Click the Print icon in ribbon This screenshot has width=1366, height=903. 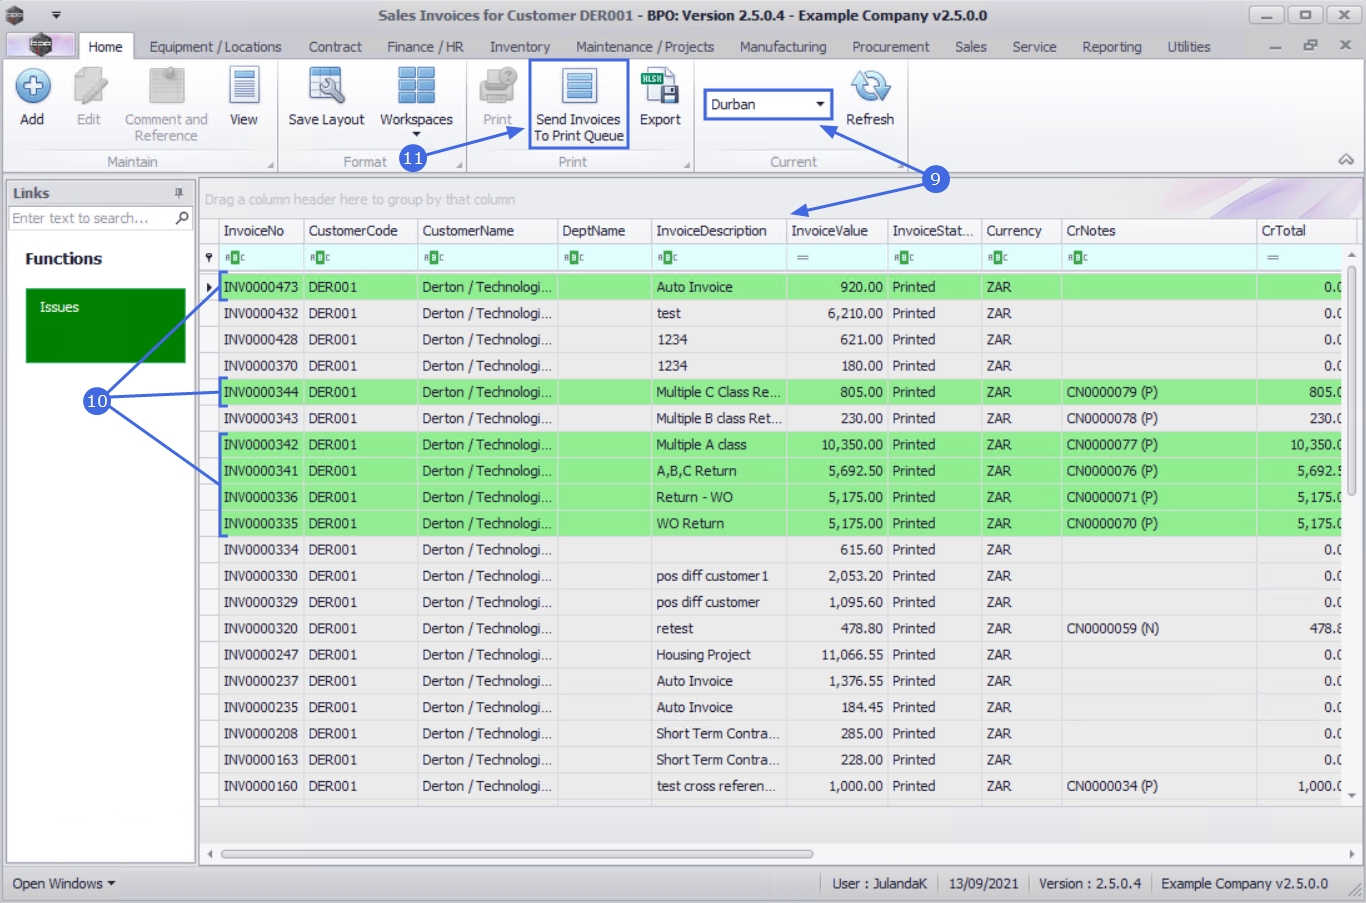point(497,87)
